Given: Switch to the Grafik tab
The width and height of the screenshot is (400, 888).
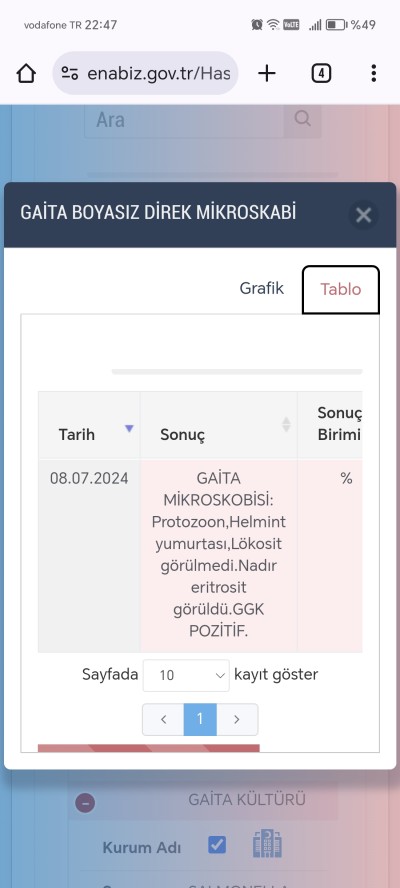Looking at the screenshot, I should click(262, 288).
